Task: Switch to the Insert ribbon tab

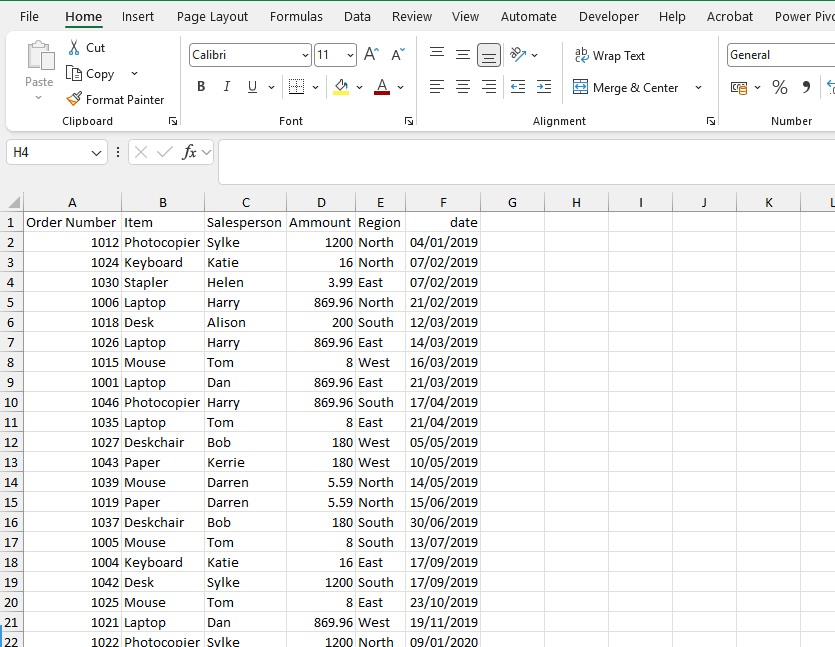Action: point(137,16)
